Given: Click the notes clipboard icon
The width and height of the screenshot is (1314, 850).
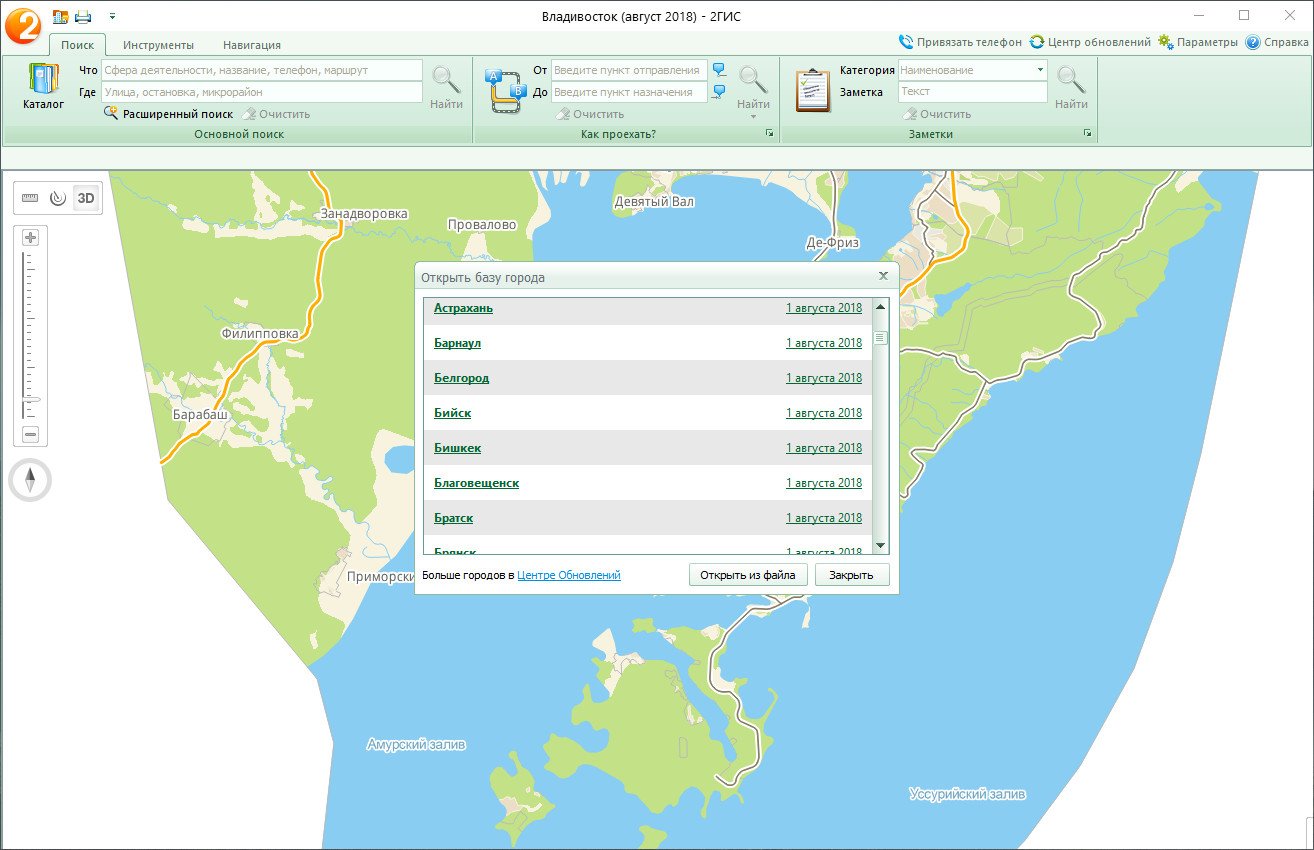Looking at the screenshot, I should tap(813, 89).
